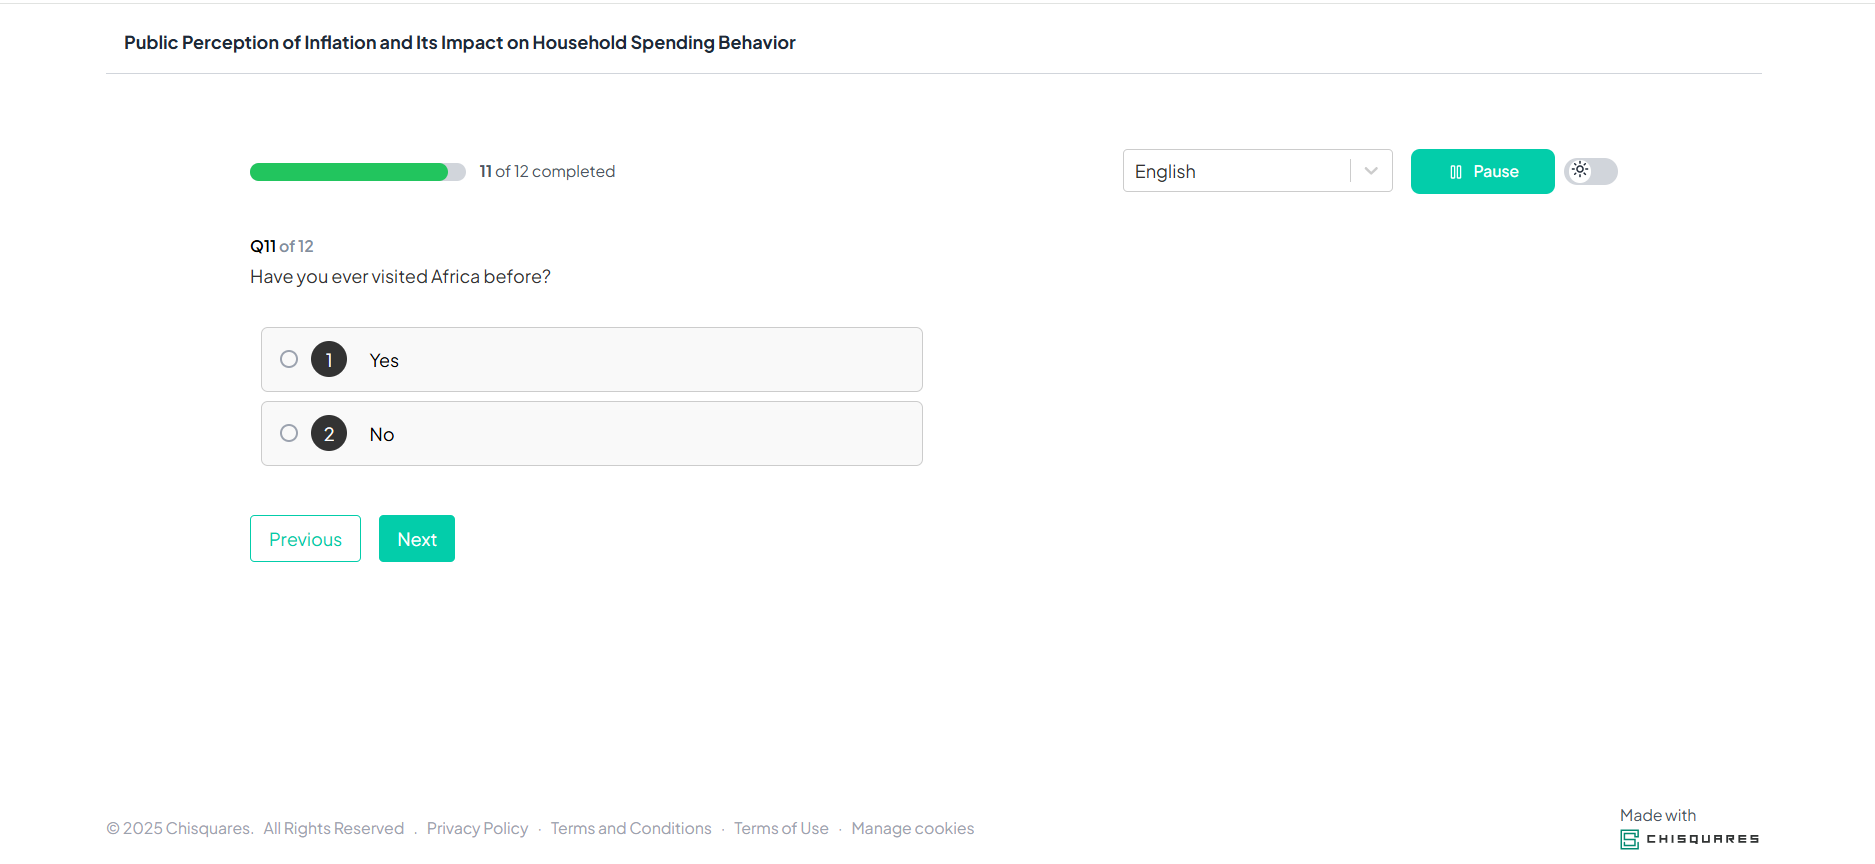Open the Privacy Policy link
Viewport: 1875px width, 864px height.
[477, 828]
